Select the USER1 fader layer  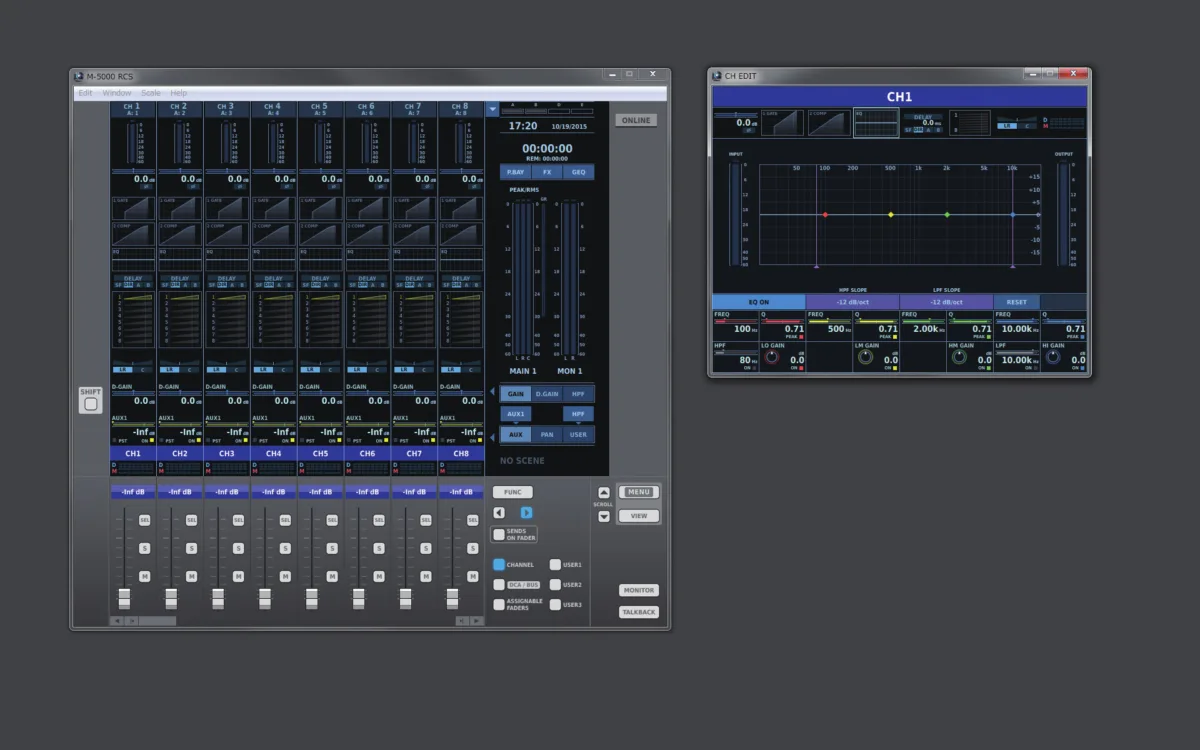pos(555,565)
